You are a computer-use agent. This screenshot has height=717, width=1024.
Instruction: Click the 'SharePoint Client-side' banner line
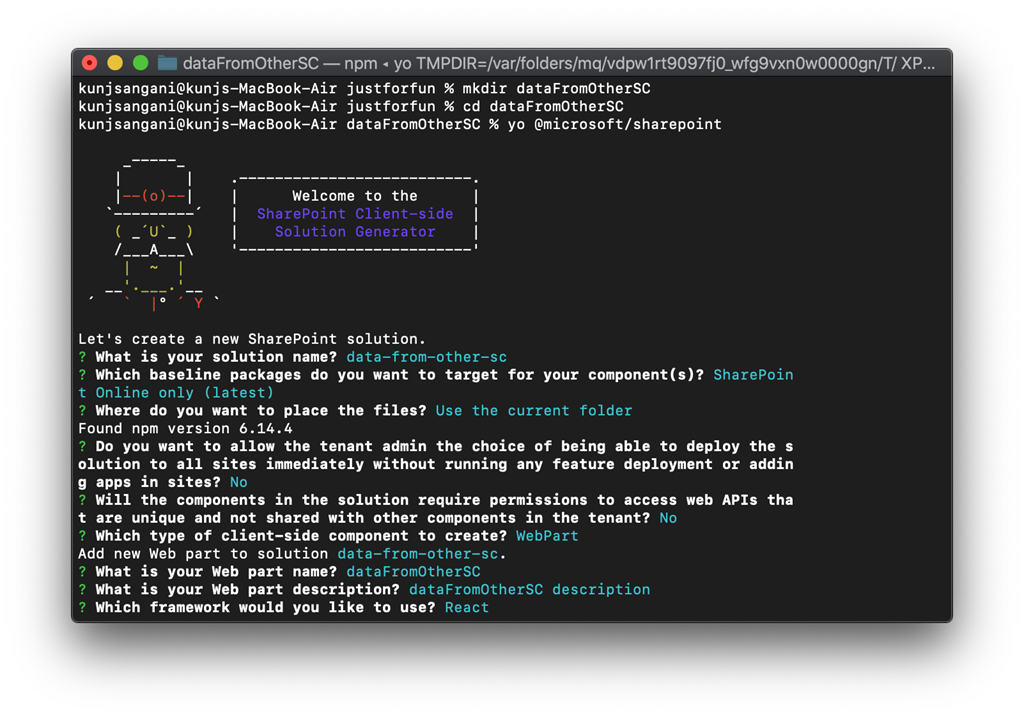pos(355,214)
